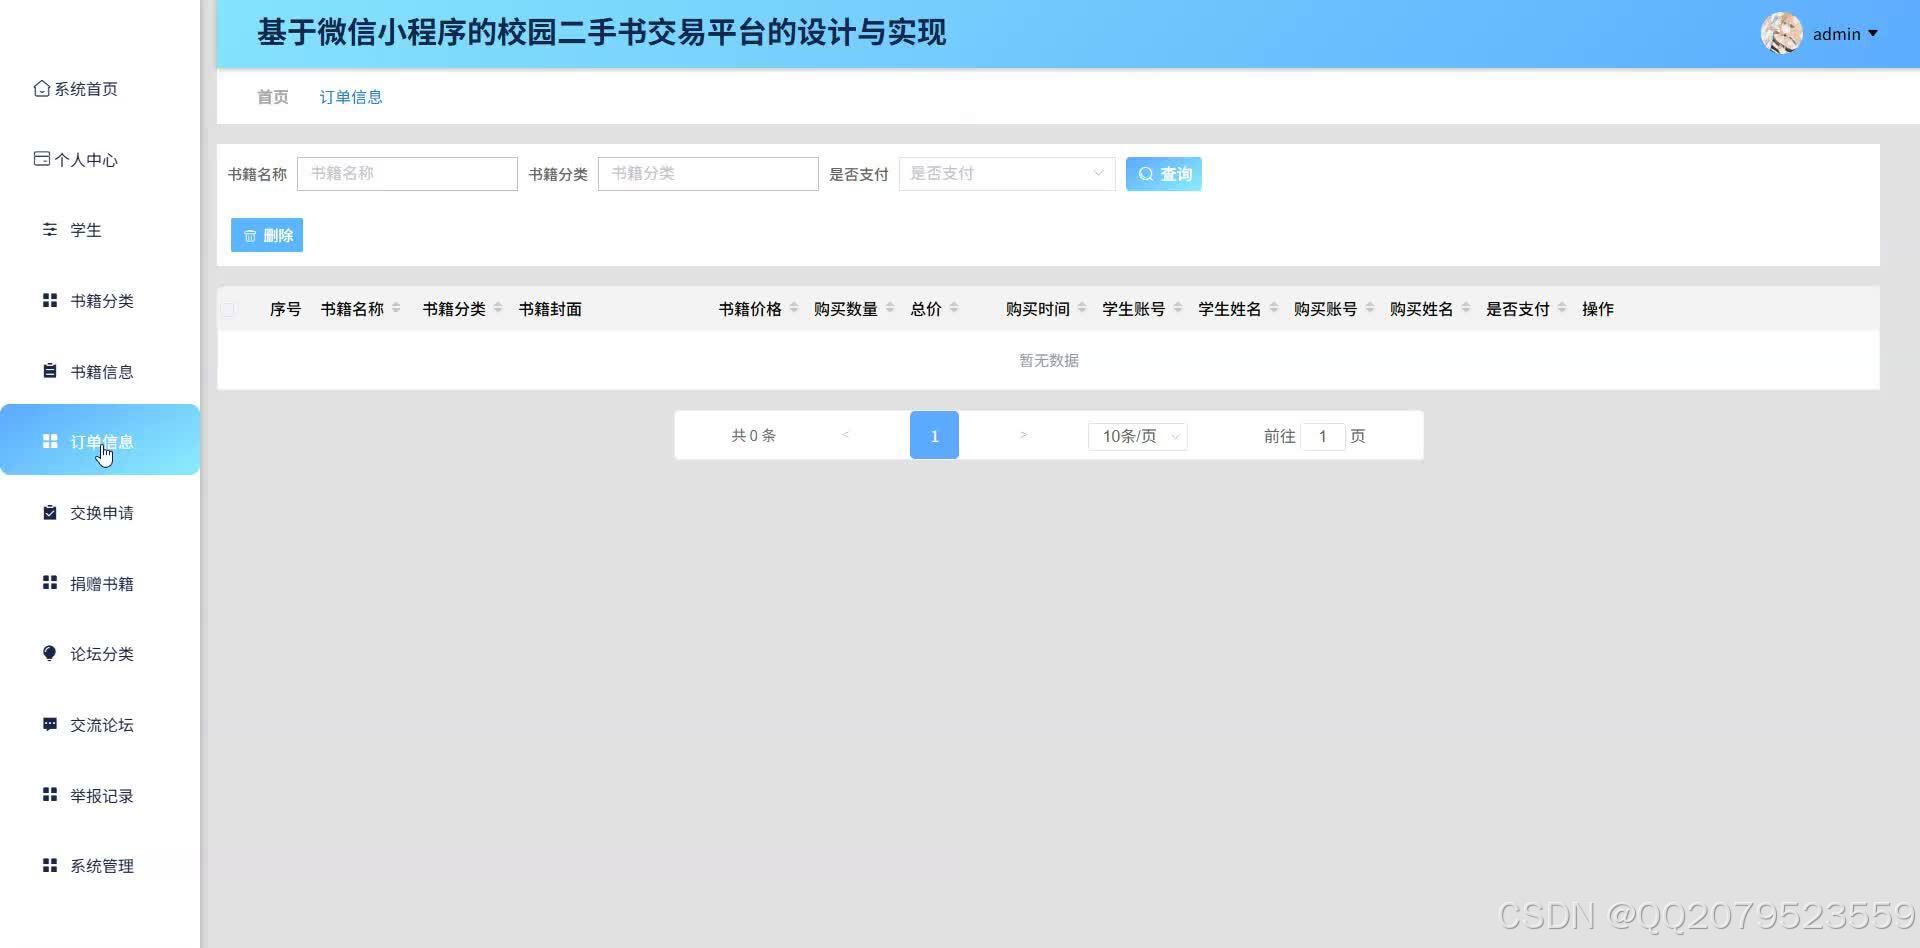Click the sliders icon beside 学生
Screen dimensions: 1920x948
(50, 230)
